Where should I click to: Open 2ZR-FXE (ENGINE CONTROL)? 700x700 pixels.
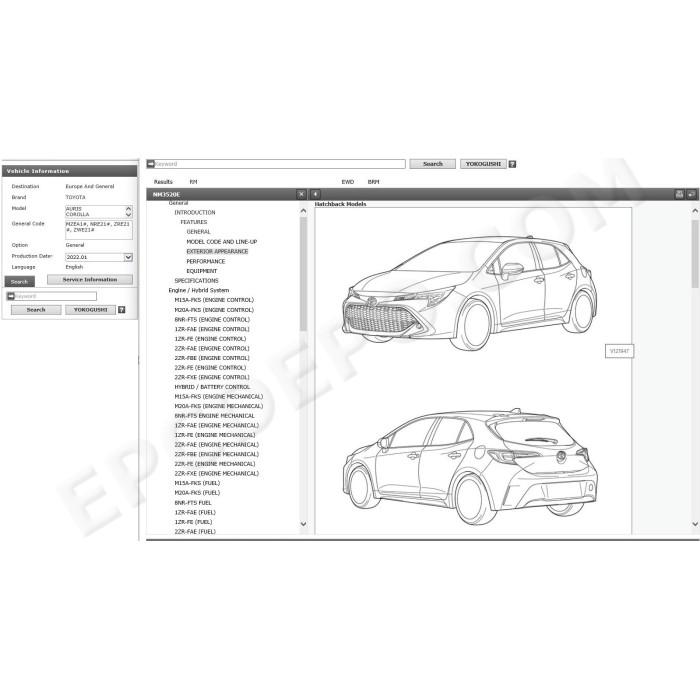click(212, 377)
